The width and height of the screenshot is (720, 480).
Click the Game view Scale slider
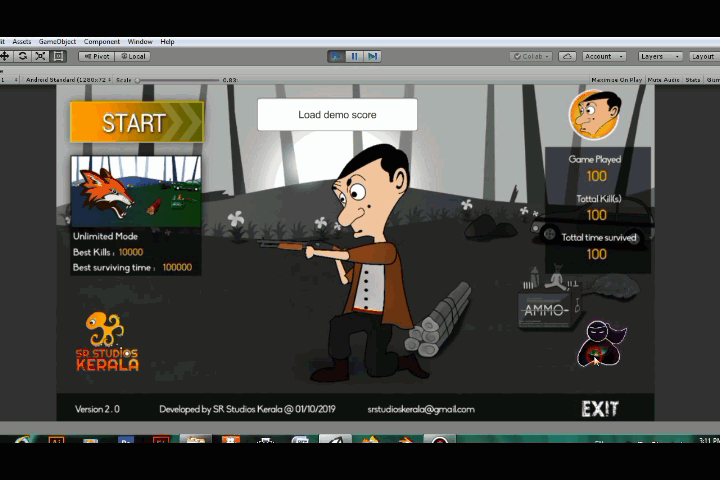click(x=178, y=80)
